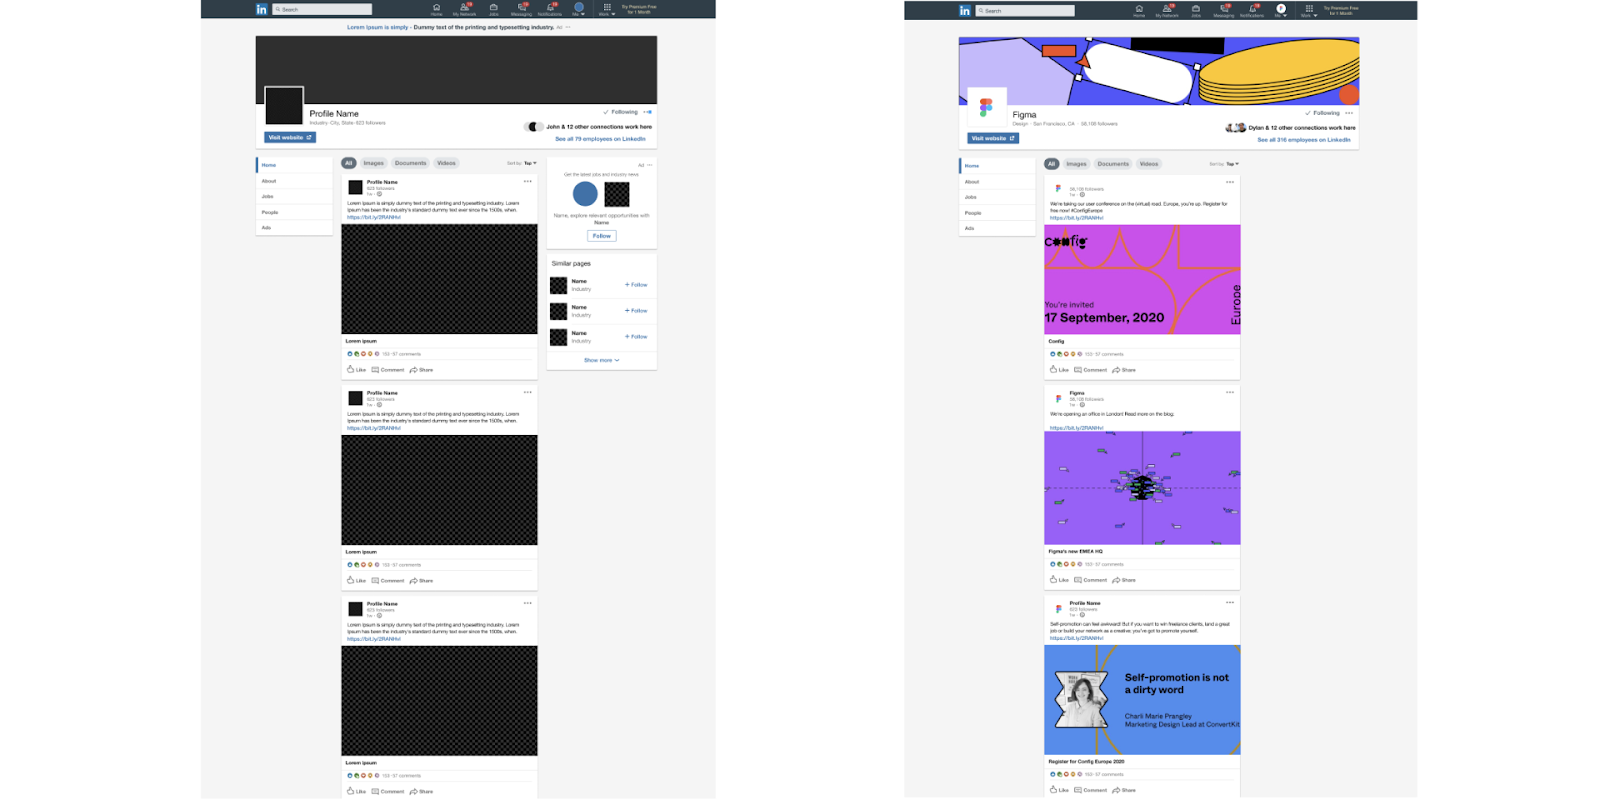Open the Me dropdown on the Profile Name page
Screen dimensions: 1600x800
[578, 9]
